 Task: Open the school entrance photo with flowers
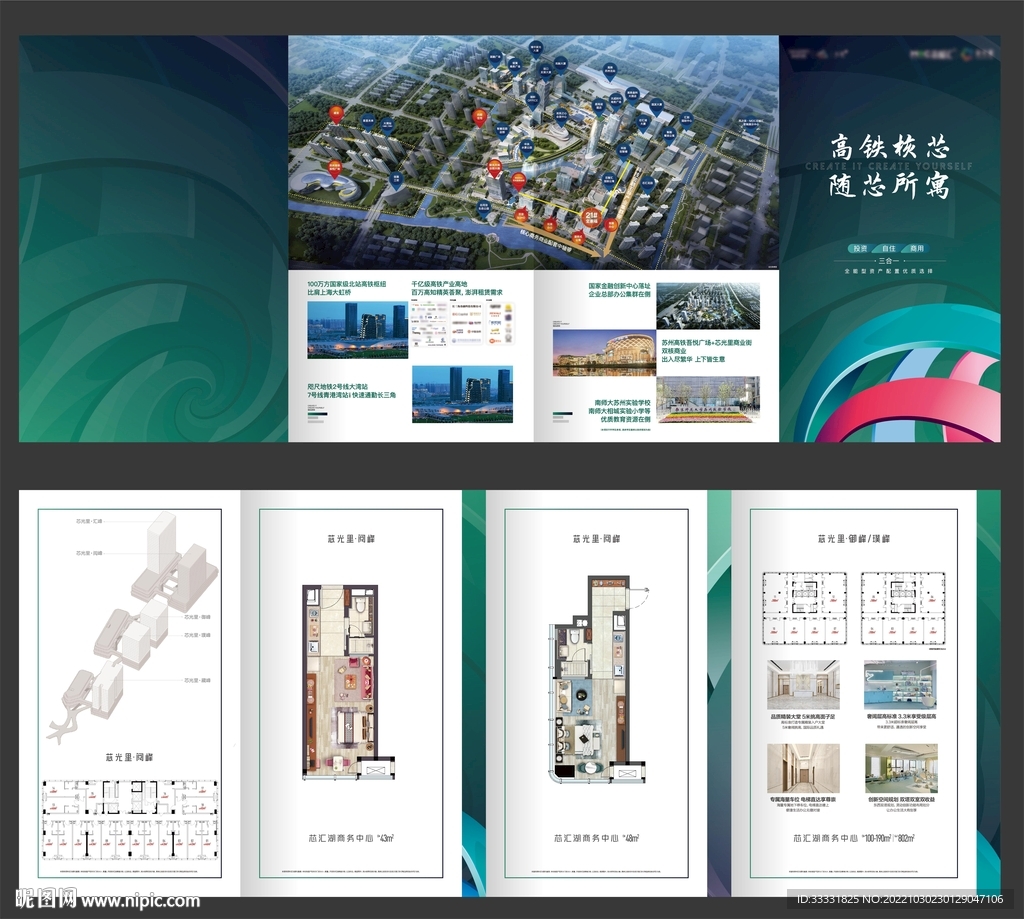(x=708, y=399)
